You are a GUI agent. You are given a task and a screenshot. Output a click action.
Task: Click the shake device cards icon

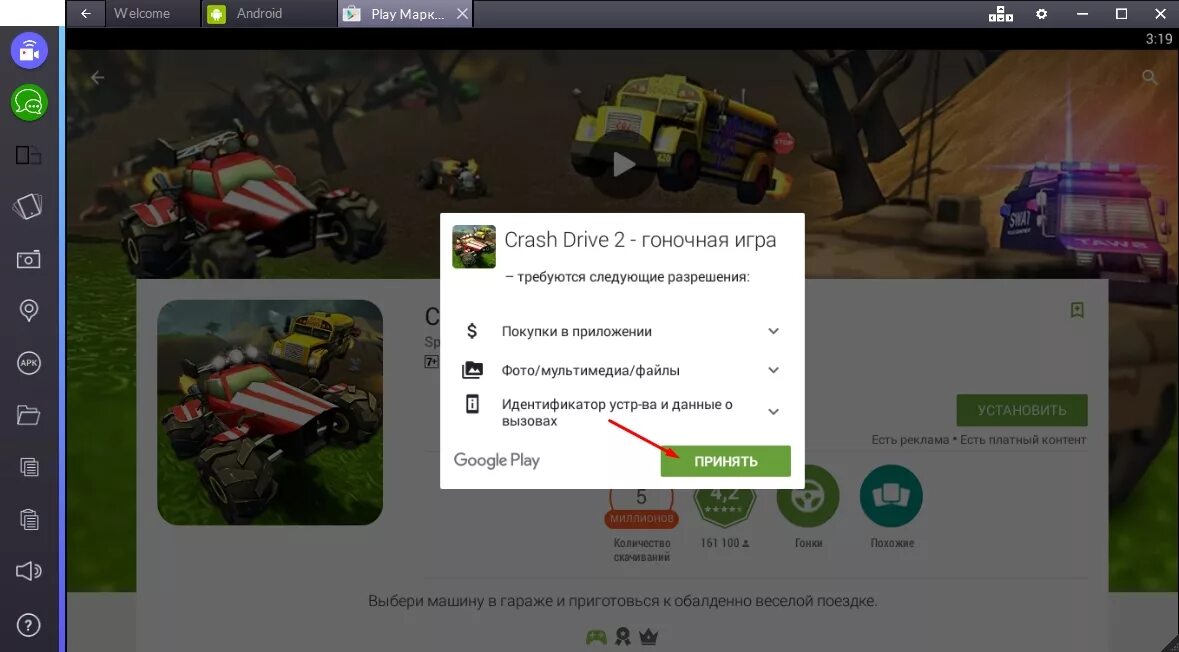(x=29, y=207)
